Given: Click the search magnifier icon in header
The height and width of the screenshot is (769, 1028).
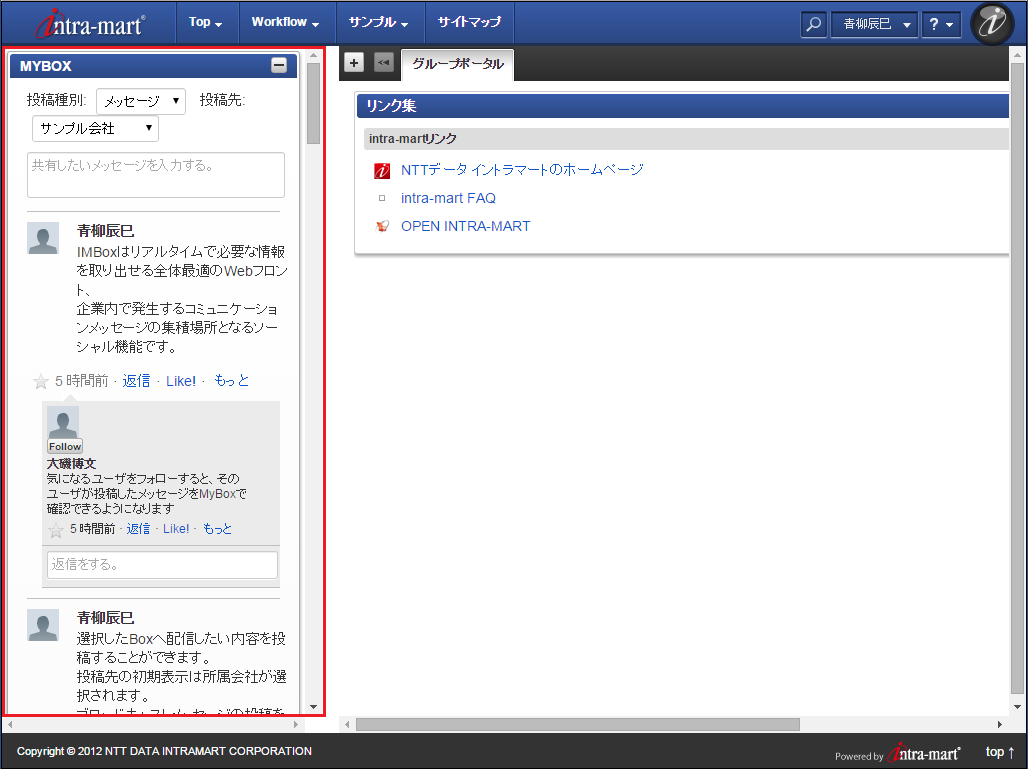Looking at the screenshot, I should [814, 24].
